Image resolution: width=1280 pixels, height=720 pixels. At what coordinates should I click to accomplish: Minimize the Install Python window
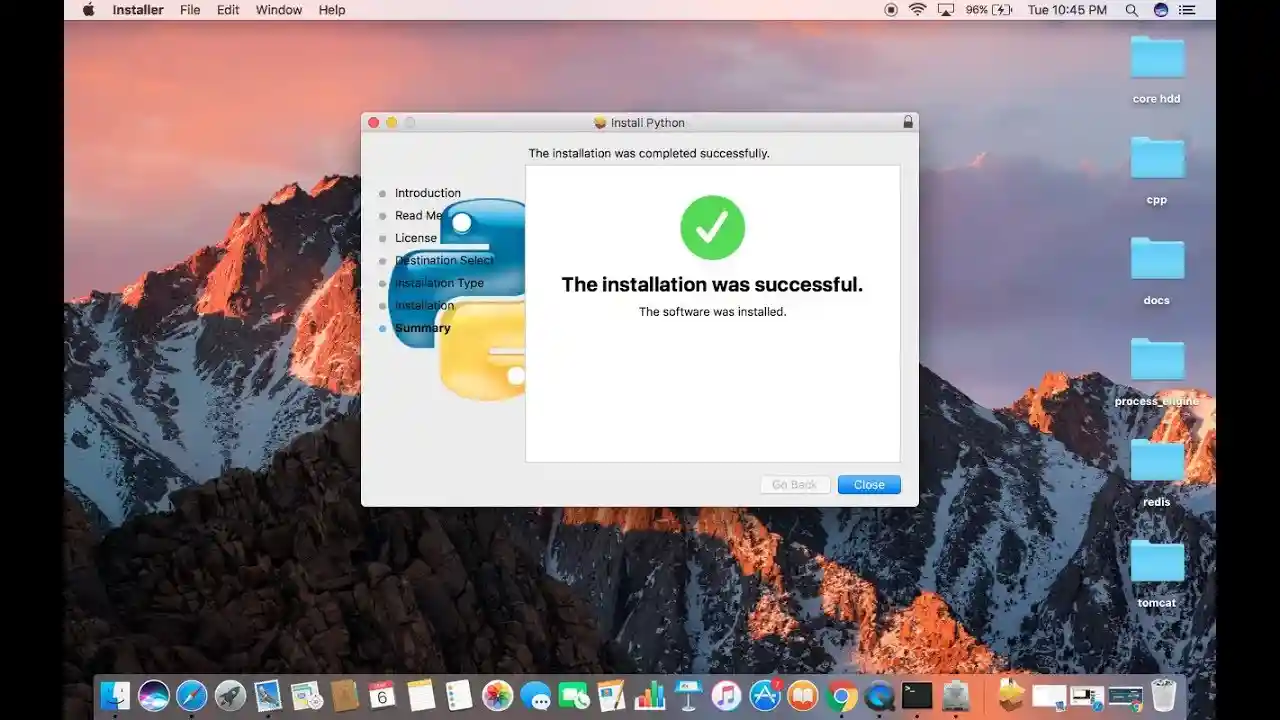pyautogui.click(x=391, y=122)
